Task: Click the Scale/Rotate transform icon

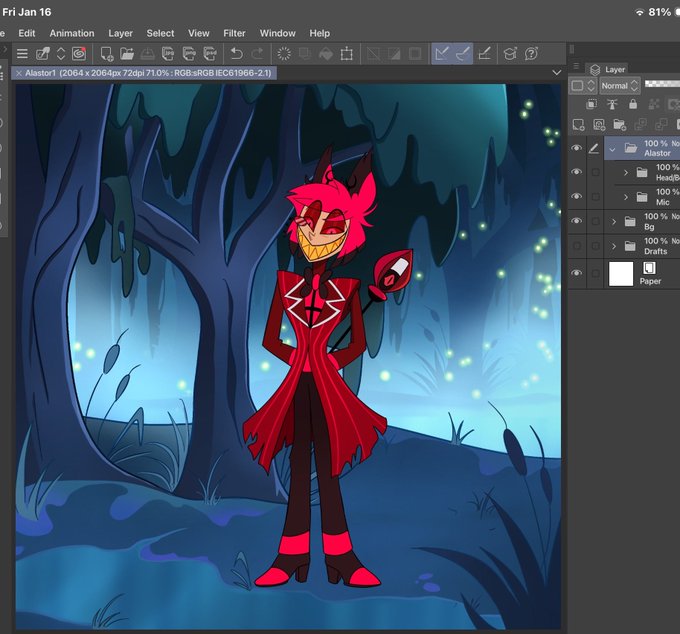Action: [347, 54]
